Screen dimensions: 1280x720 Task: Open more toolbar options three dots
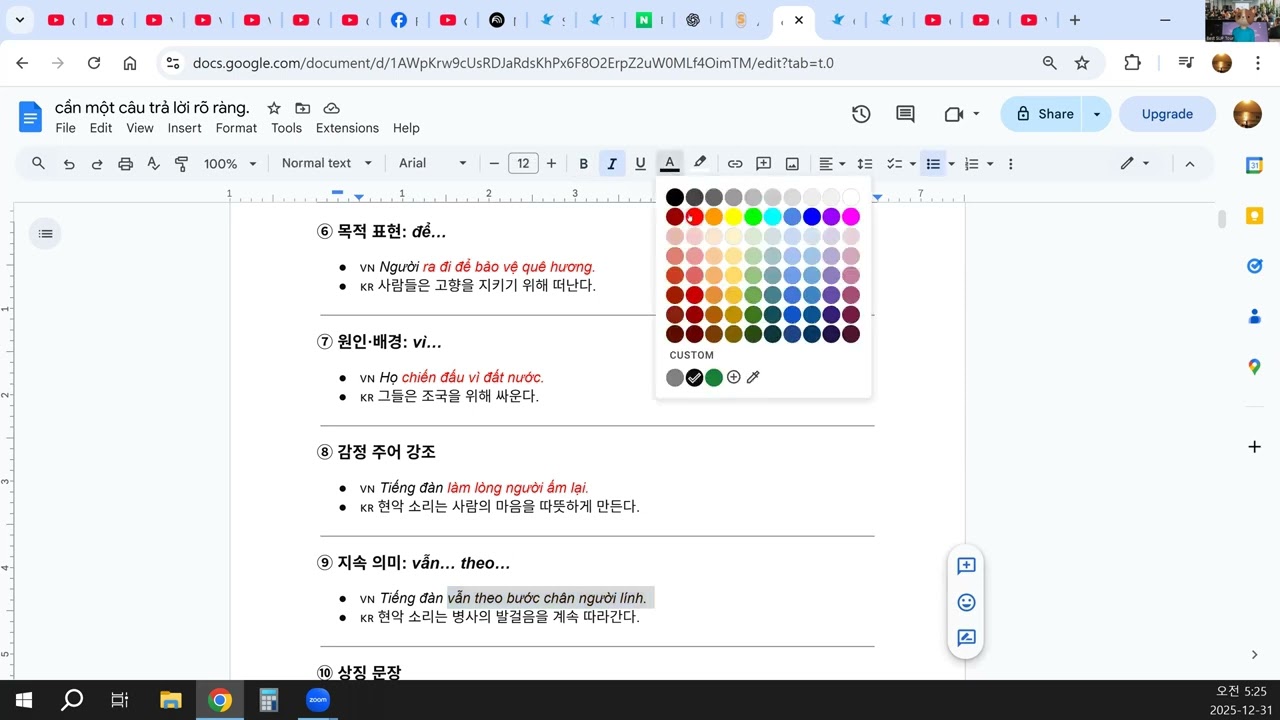click(x=1011, y=164)
